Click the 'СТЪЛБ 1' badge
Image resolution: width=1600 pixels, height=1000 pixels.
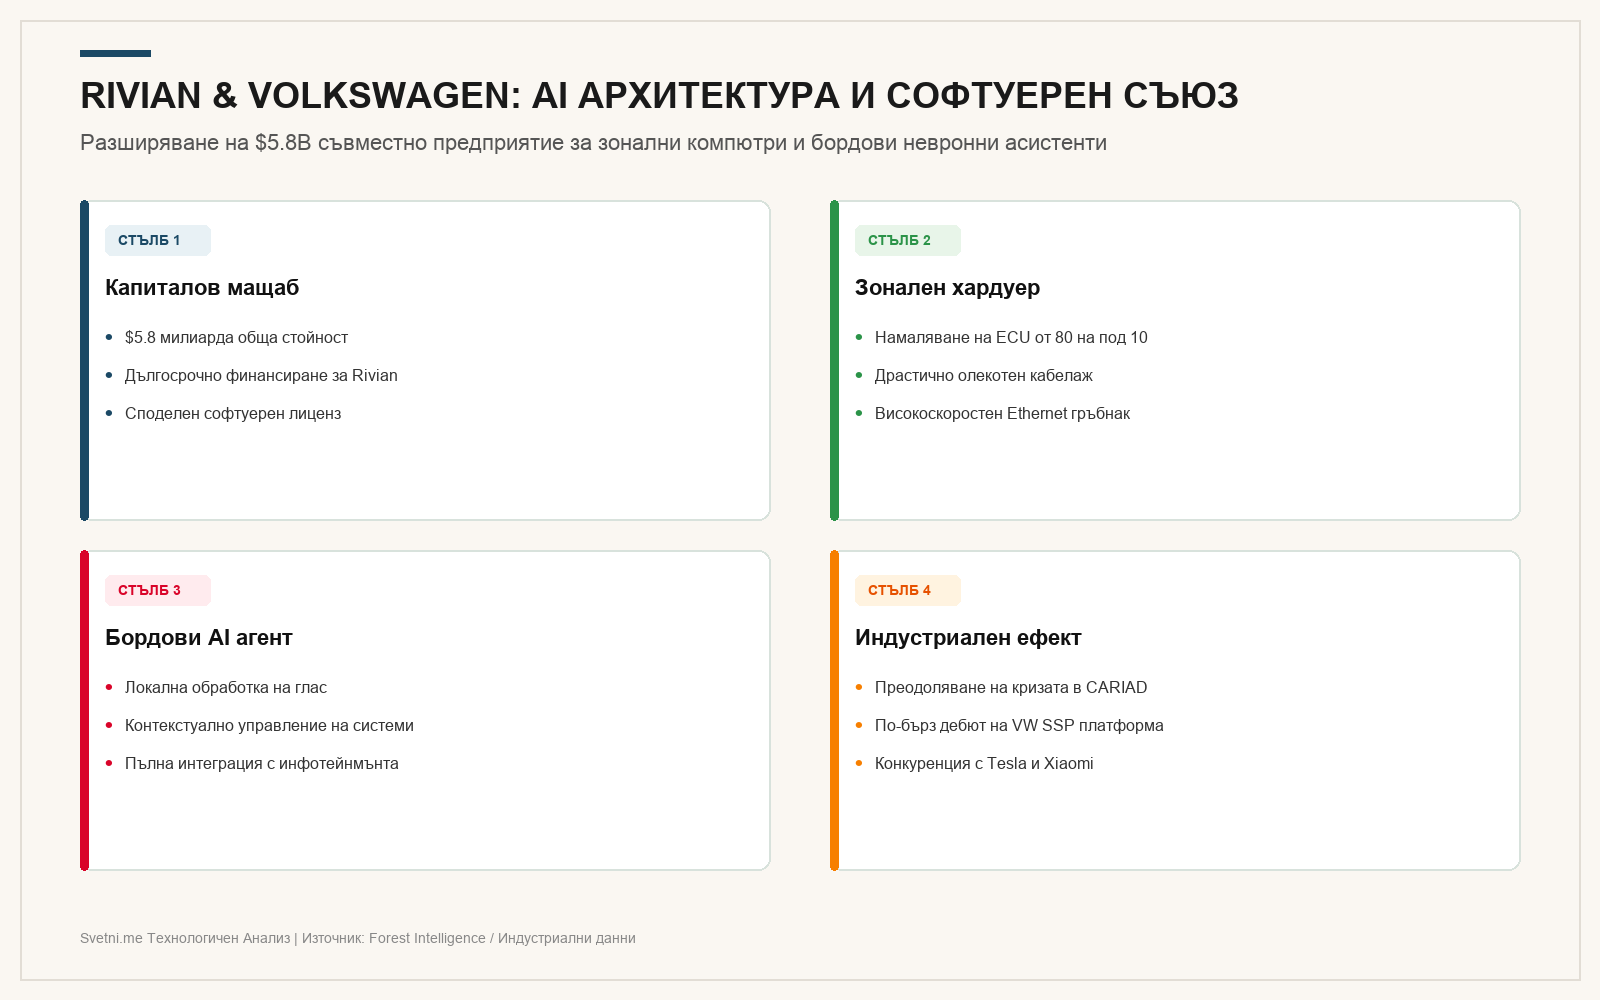[158, 240]
